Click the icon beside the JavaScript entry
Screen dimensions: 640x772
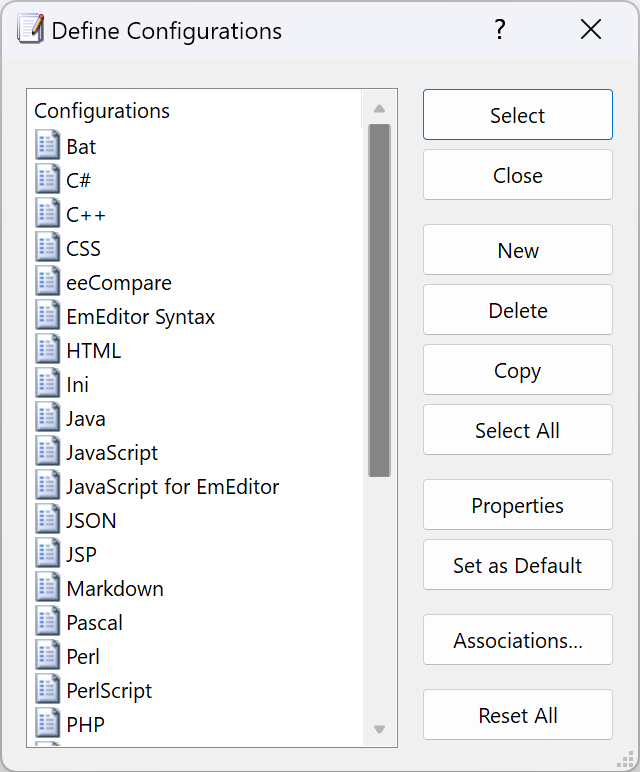[47, 451]
